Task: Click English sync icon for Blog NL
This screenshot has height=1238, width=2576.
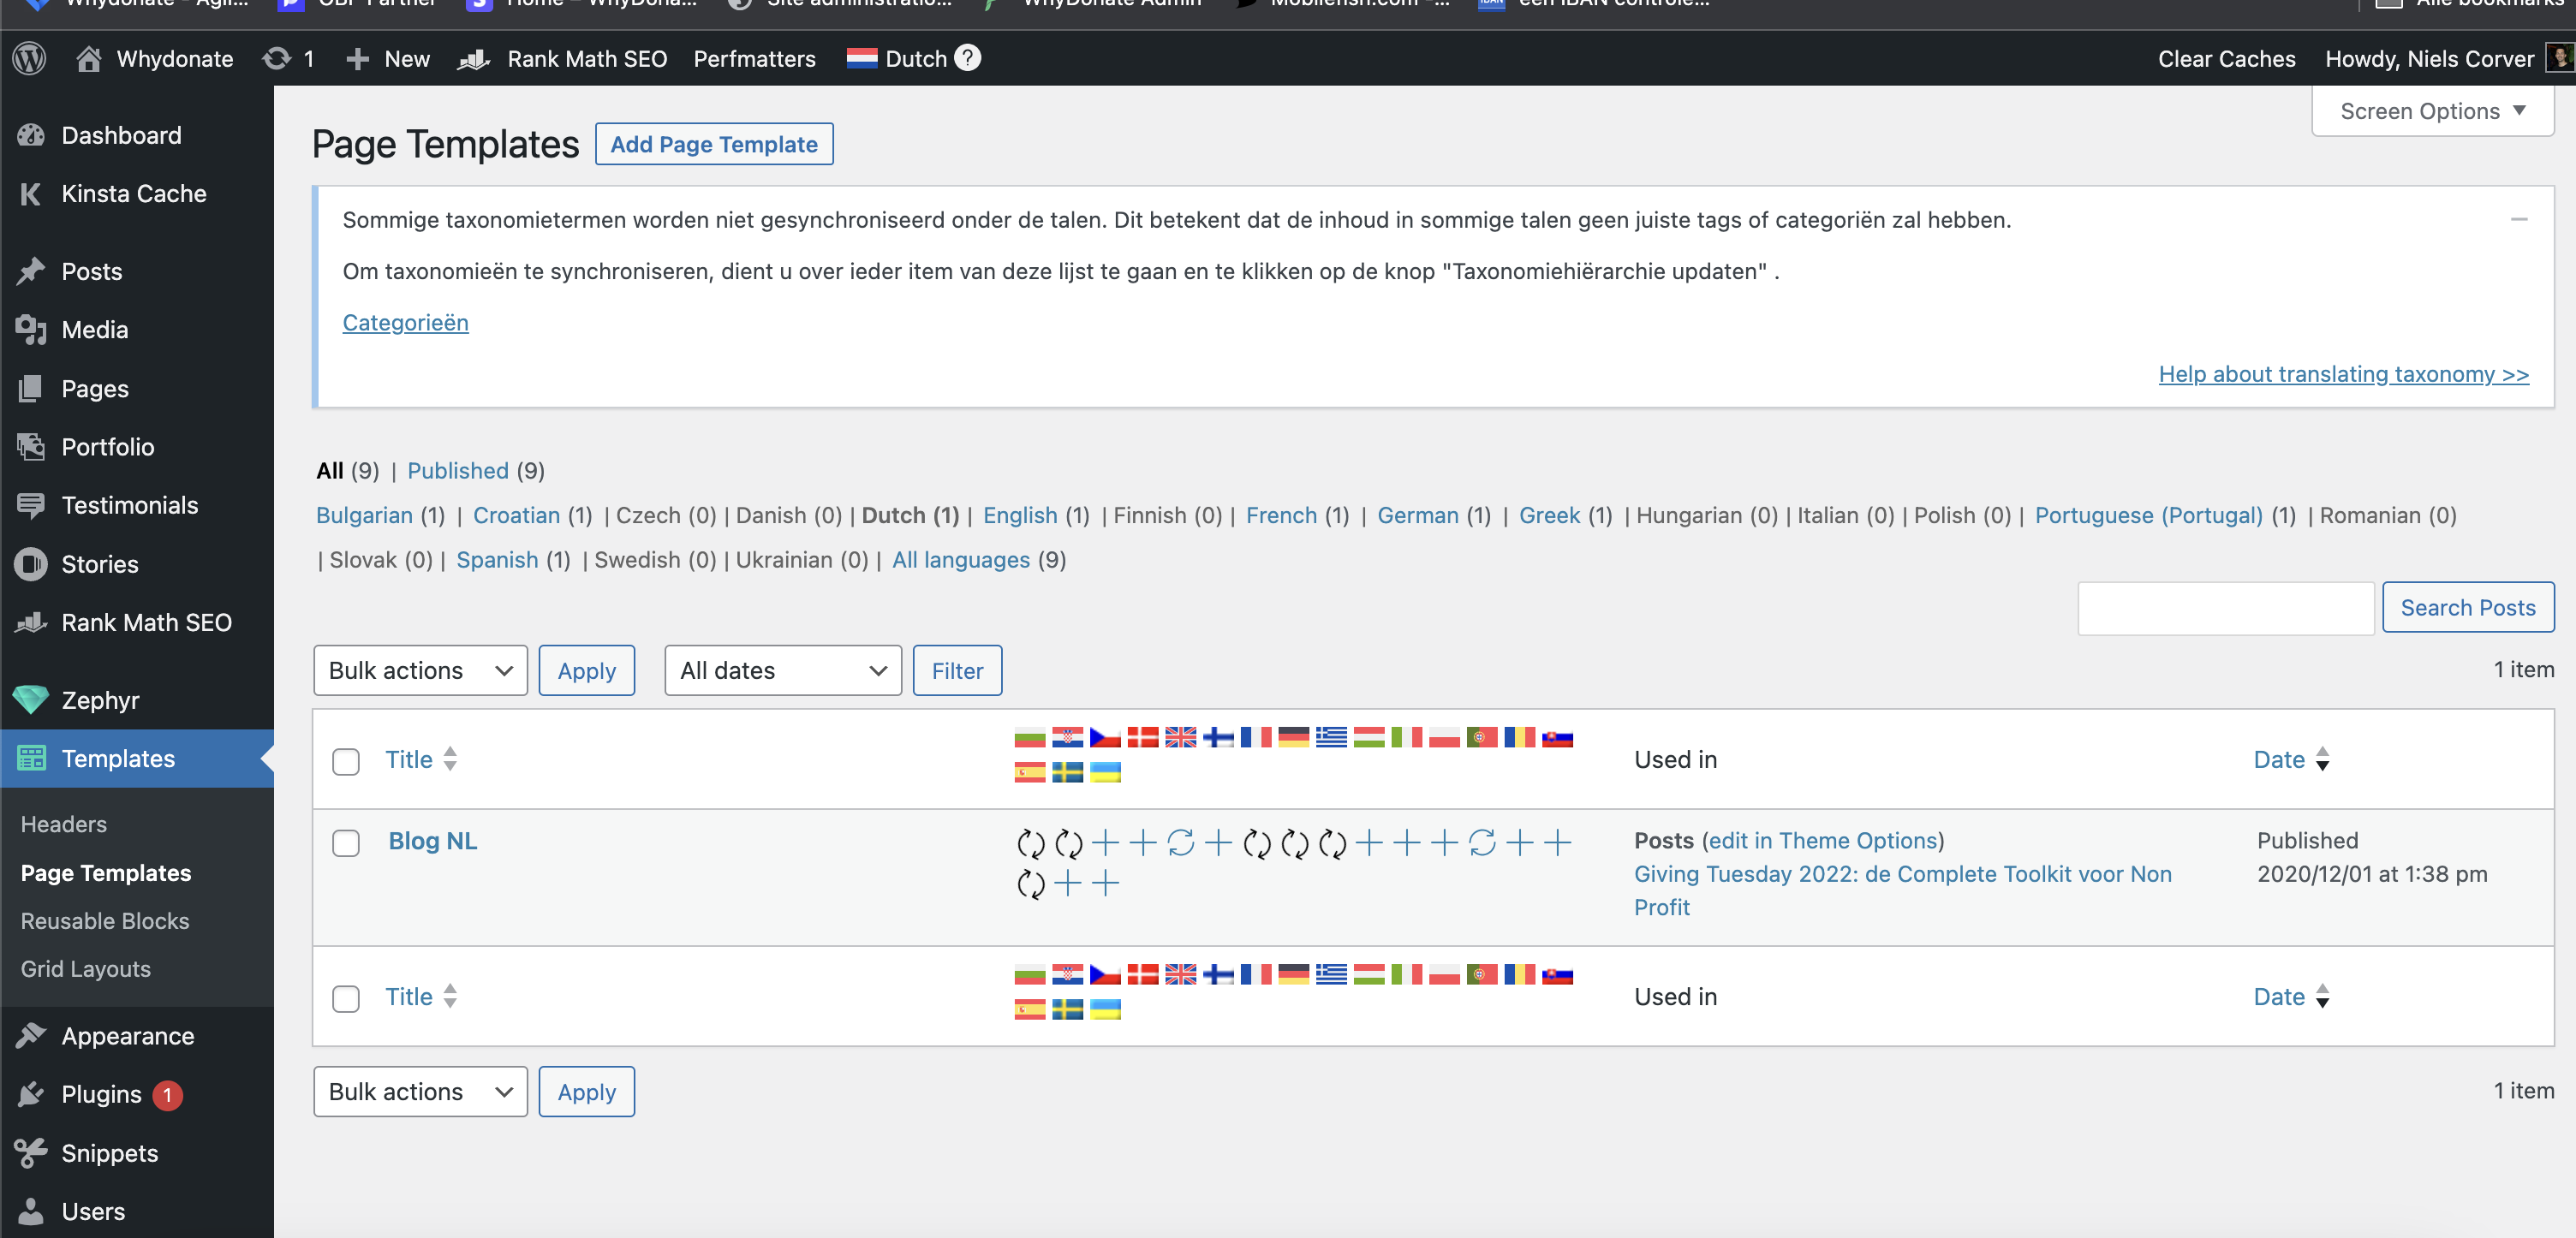Action: click(x=1181, y=843)
